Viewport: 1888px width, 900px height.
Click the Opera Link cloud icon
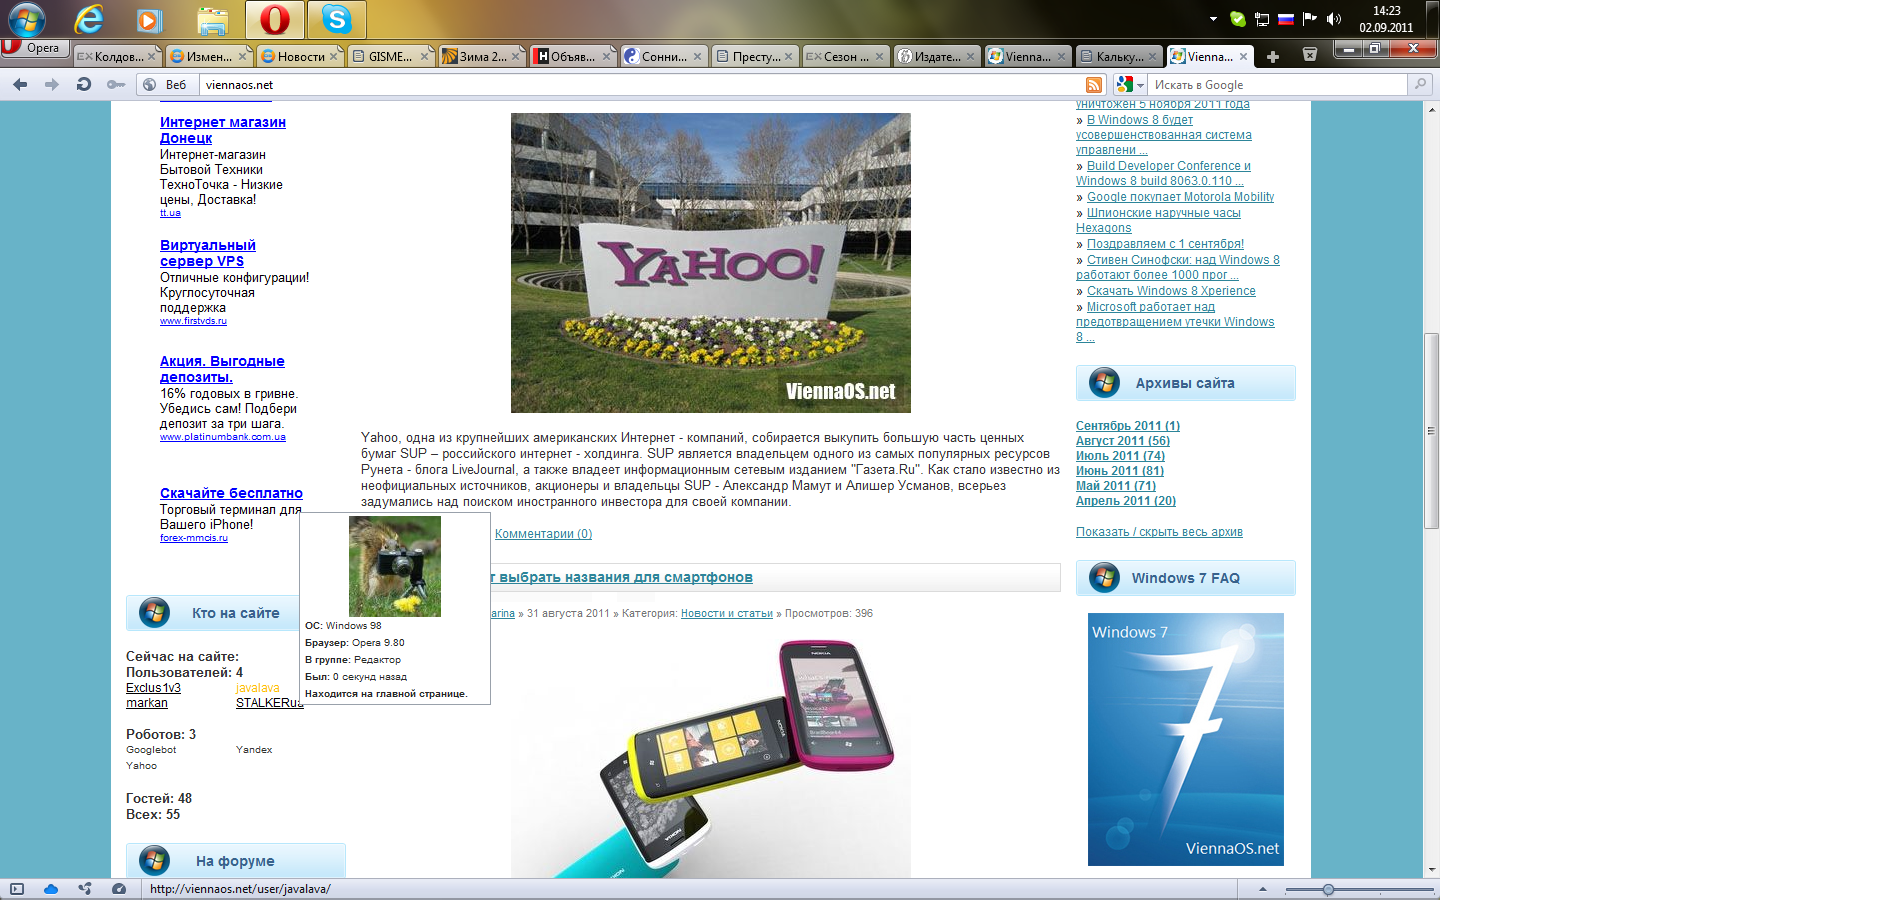[51, 889]
